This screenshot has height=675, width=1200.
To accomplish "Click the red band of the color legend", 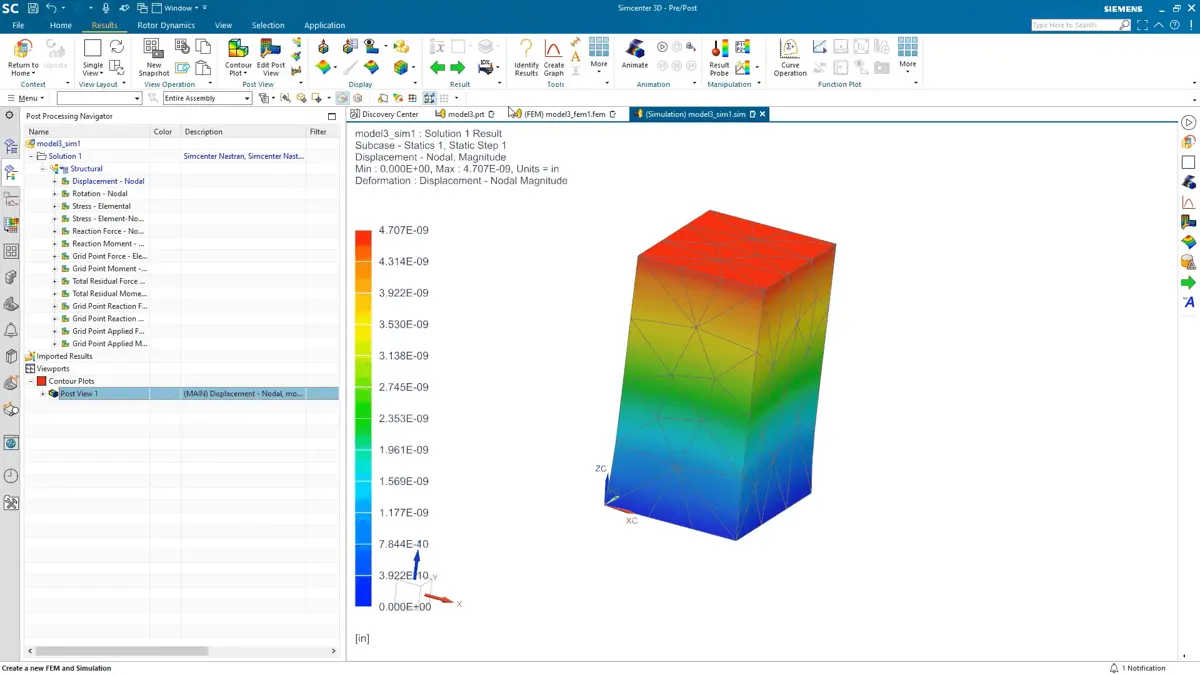I will (363, 245).
